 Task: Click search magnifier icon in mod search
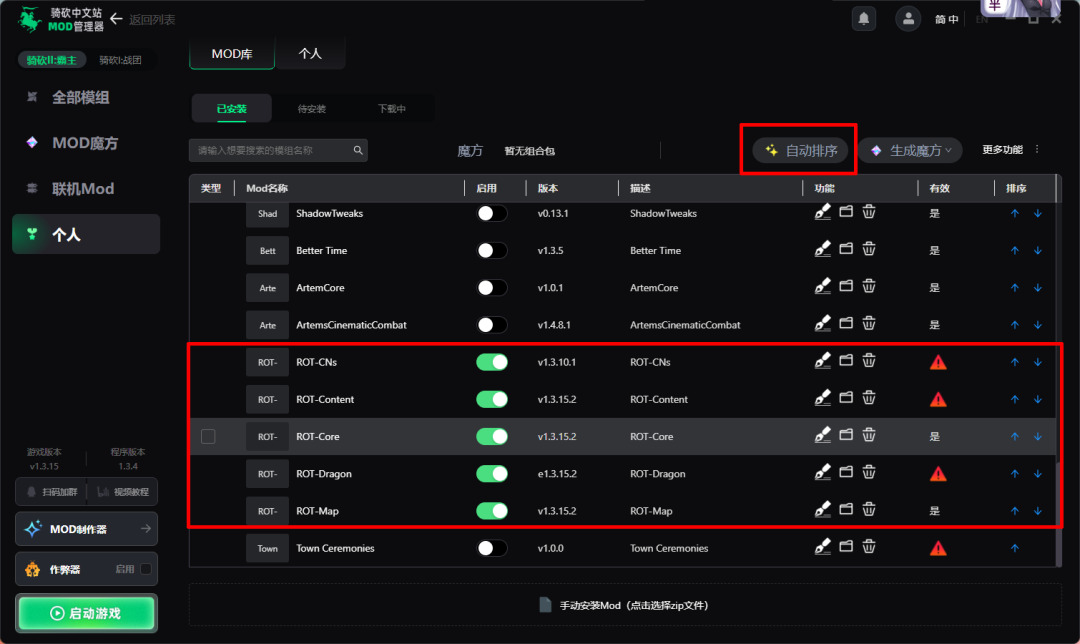pos(358,151)
